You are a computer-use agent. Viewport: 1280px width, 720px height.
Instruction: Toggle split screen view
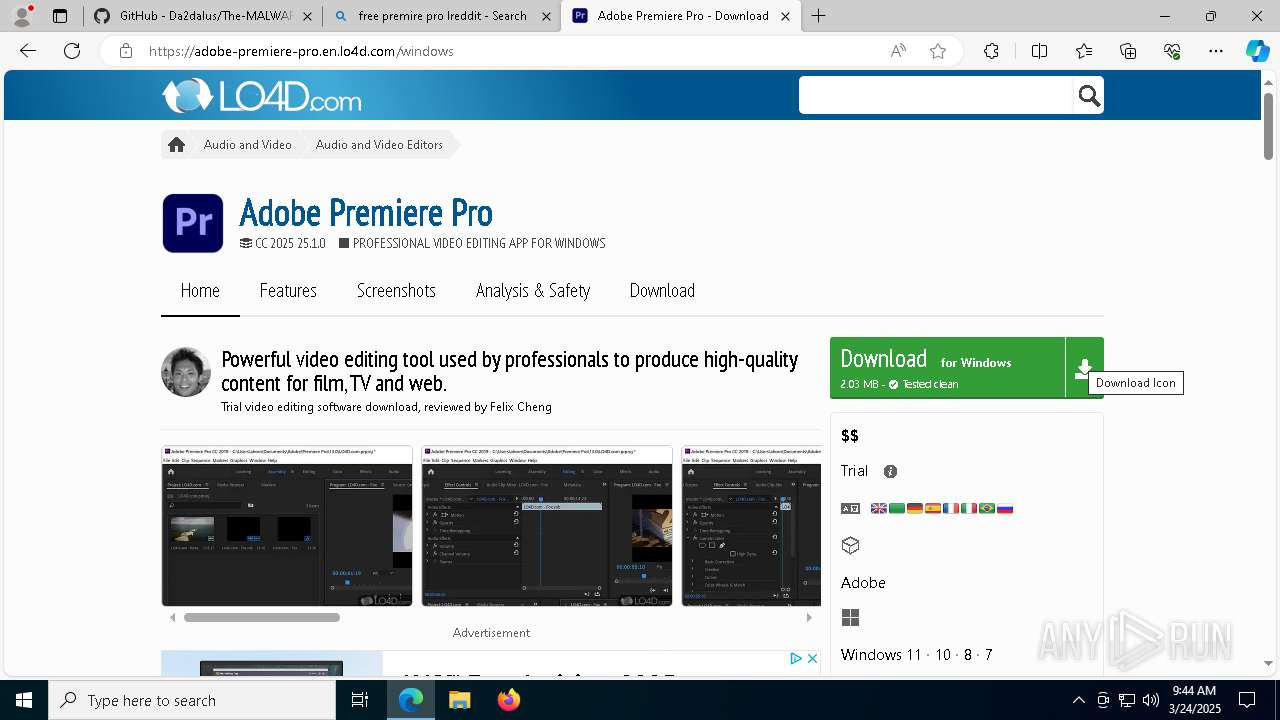[x=1039, y=51]
